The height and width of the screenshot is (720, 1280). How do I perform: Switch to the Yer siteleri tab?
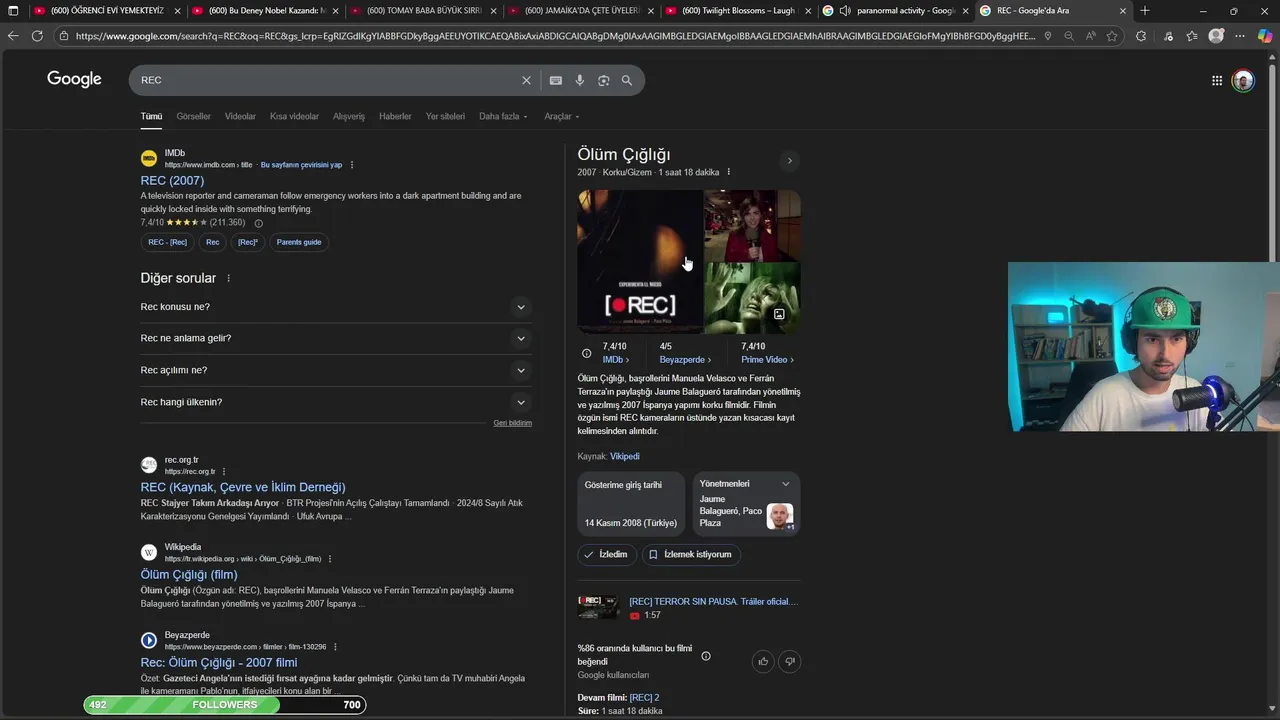click(x=445, y=116)
